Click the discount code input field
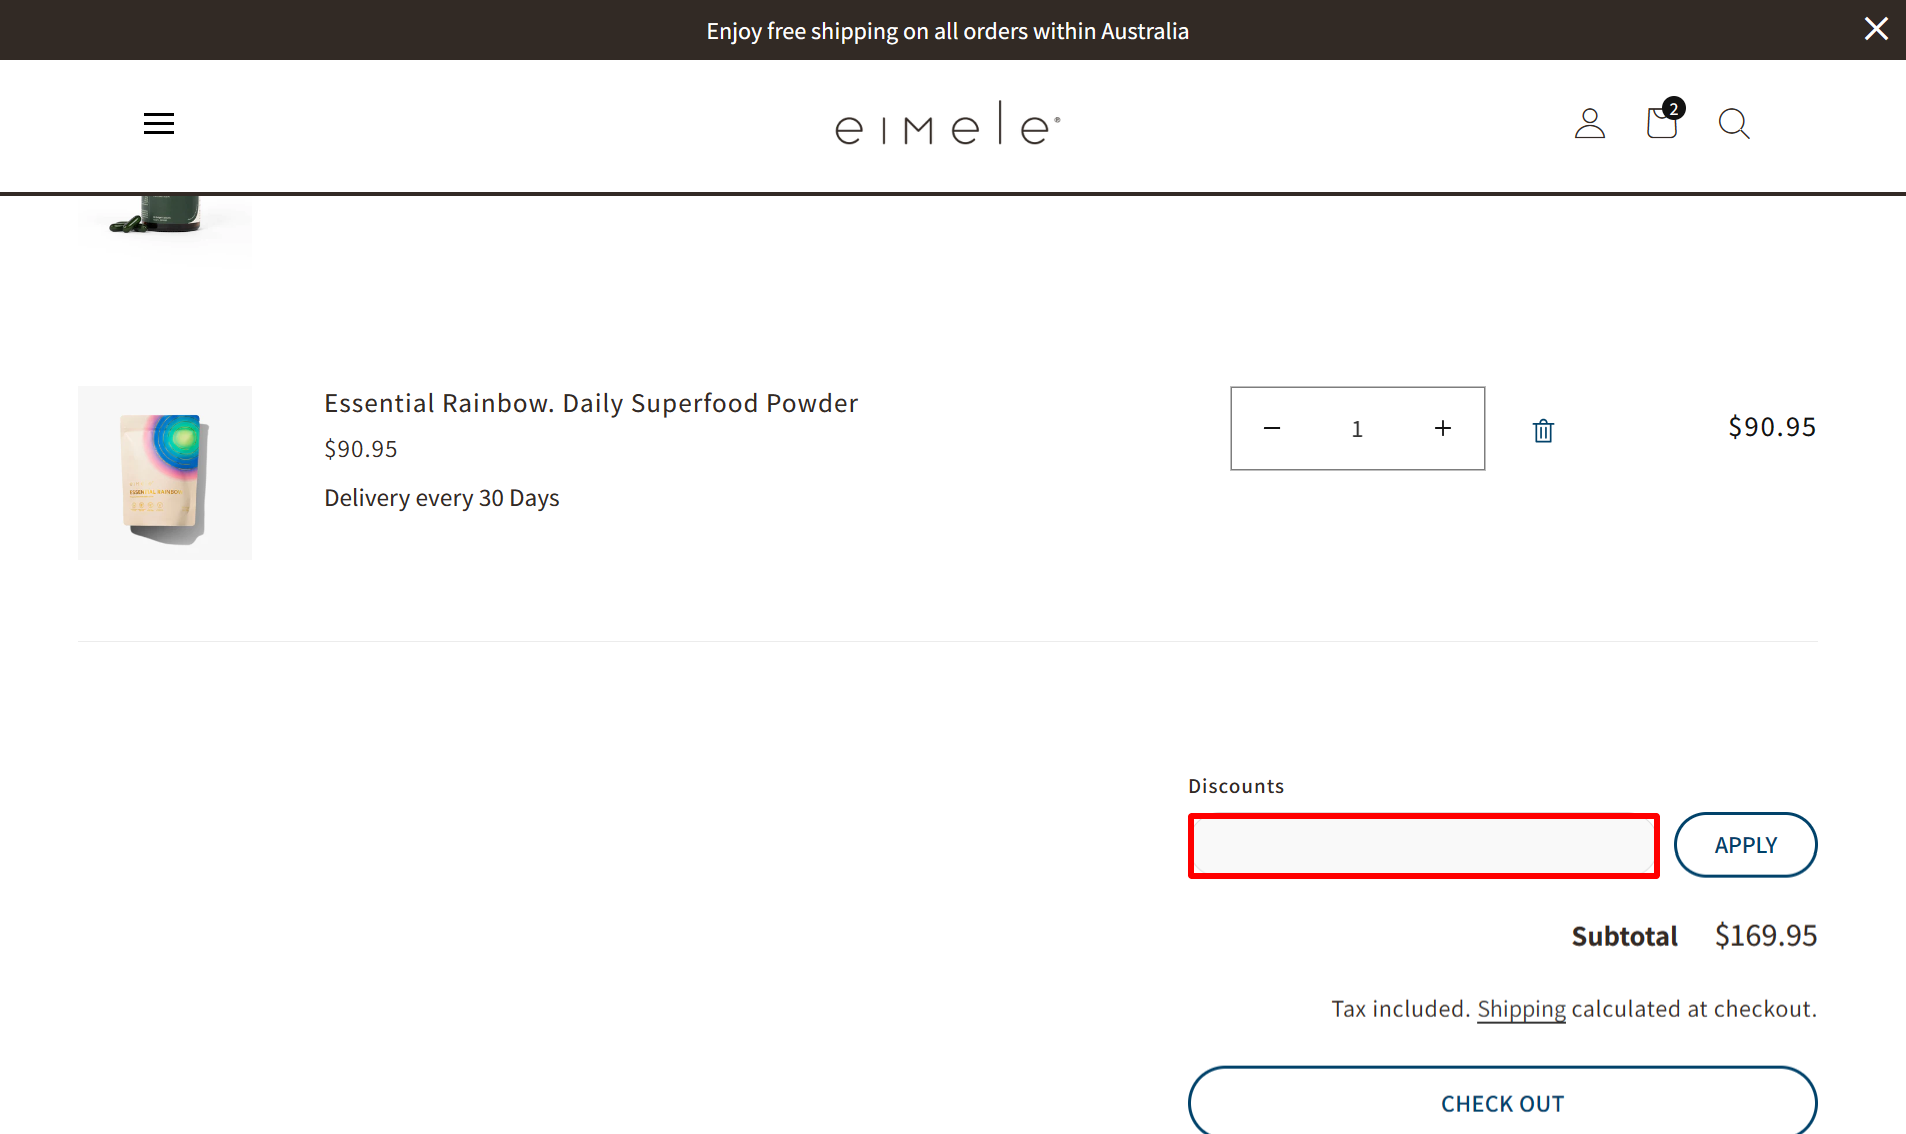Image resolution: width=1906 pixels, height=1134 pixels. (x=1422, y=845)
